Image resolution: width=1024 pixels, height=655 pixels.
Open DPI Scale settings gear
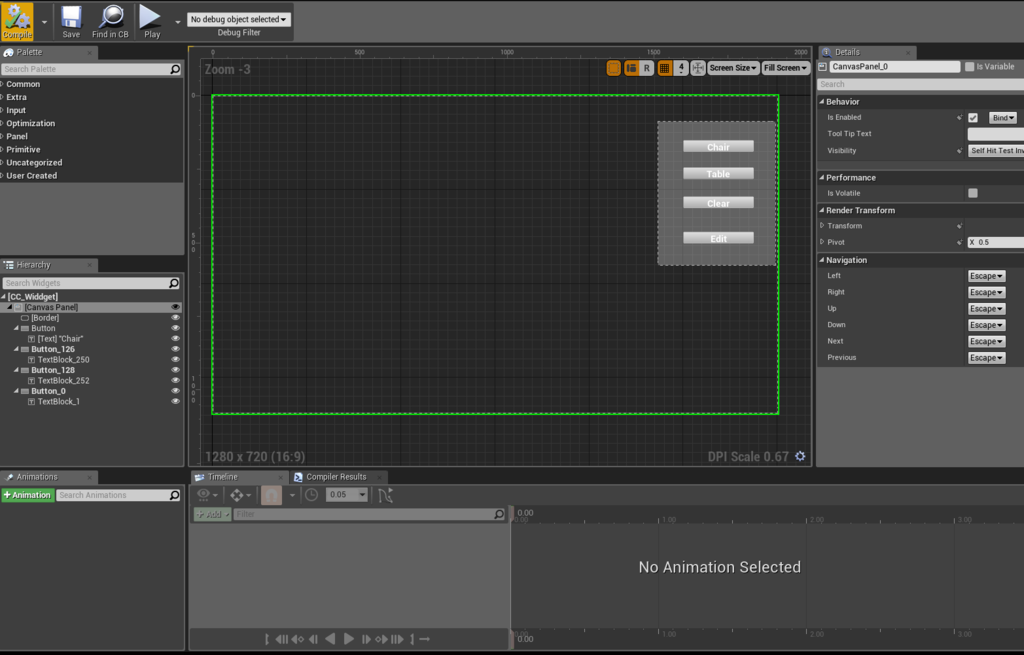(800, 456)
